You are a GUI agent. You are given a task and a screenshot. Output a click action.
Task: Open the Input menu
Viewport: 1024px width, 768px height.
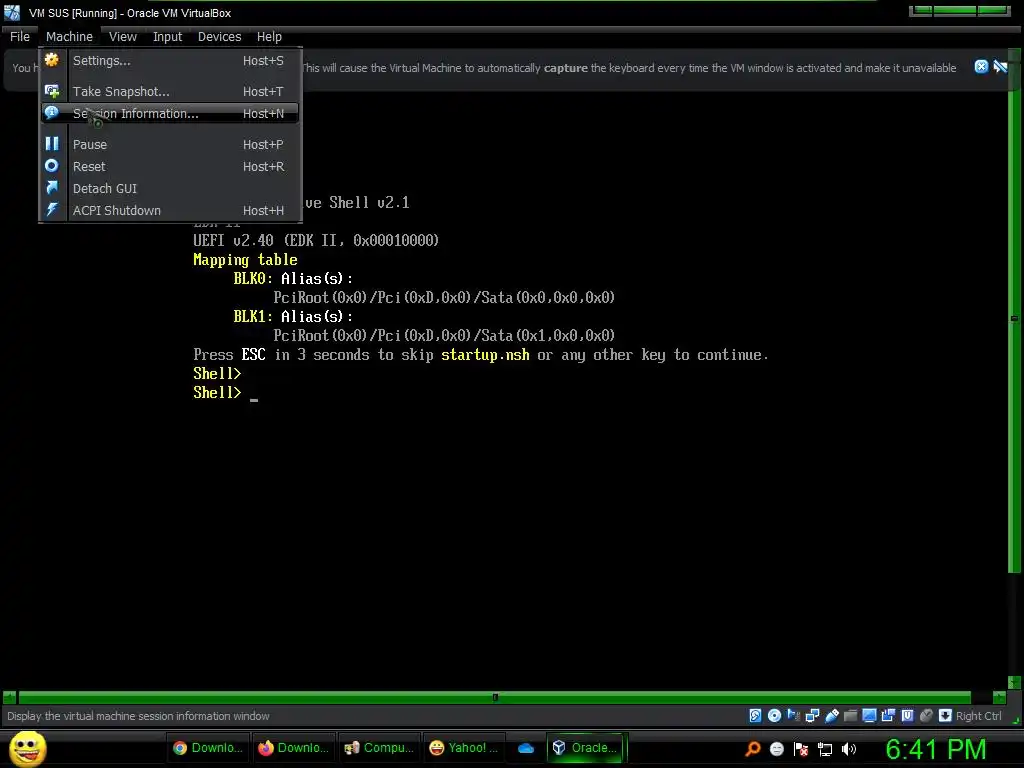[x=167, y=37]
